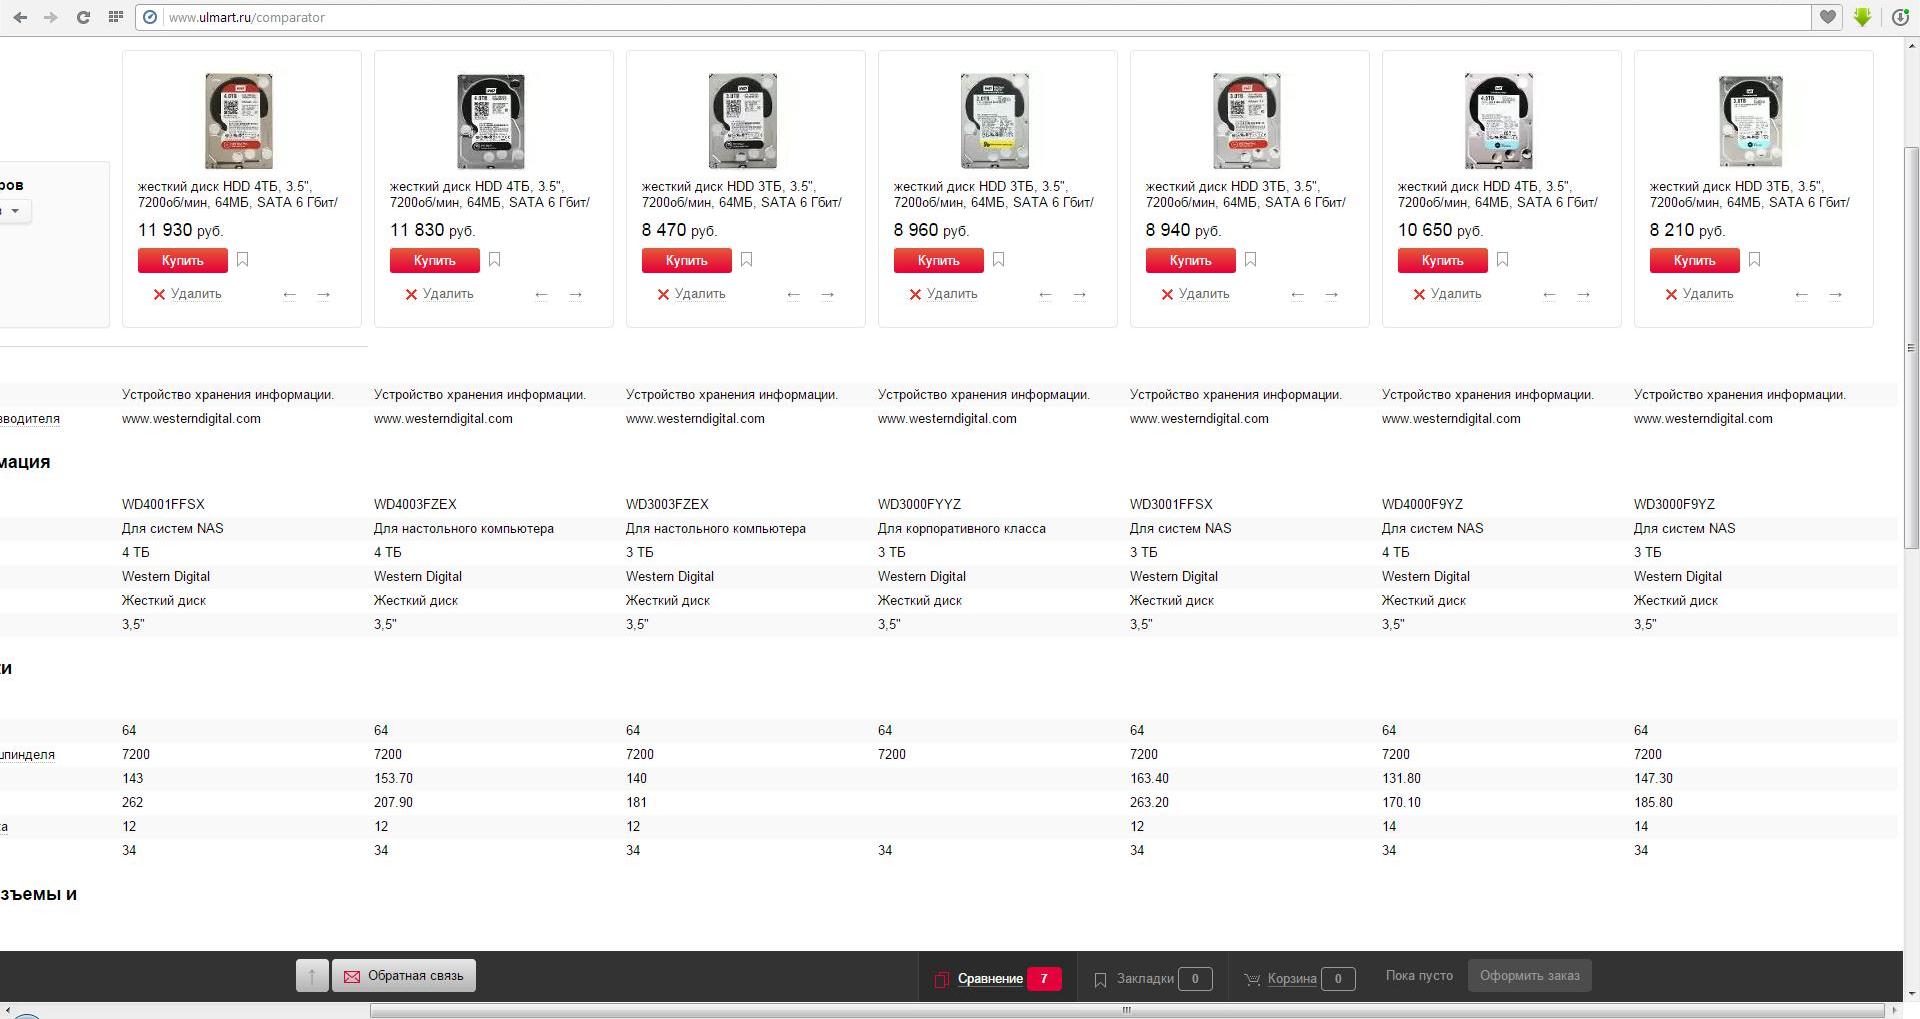Image resolution: width=1920 pixels, height=1019 pixels.
Task: Click the right arrow on the 10 650 руб. card
Action: (x=1584, y=295)
